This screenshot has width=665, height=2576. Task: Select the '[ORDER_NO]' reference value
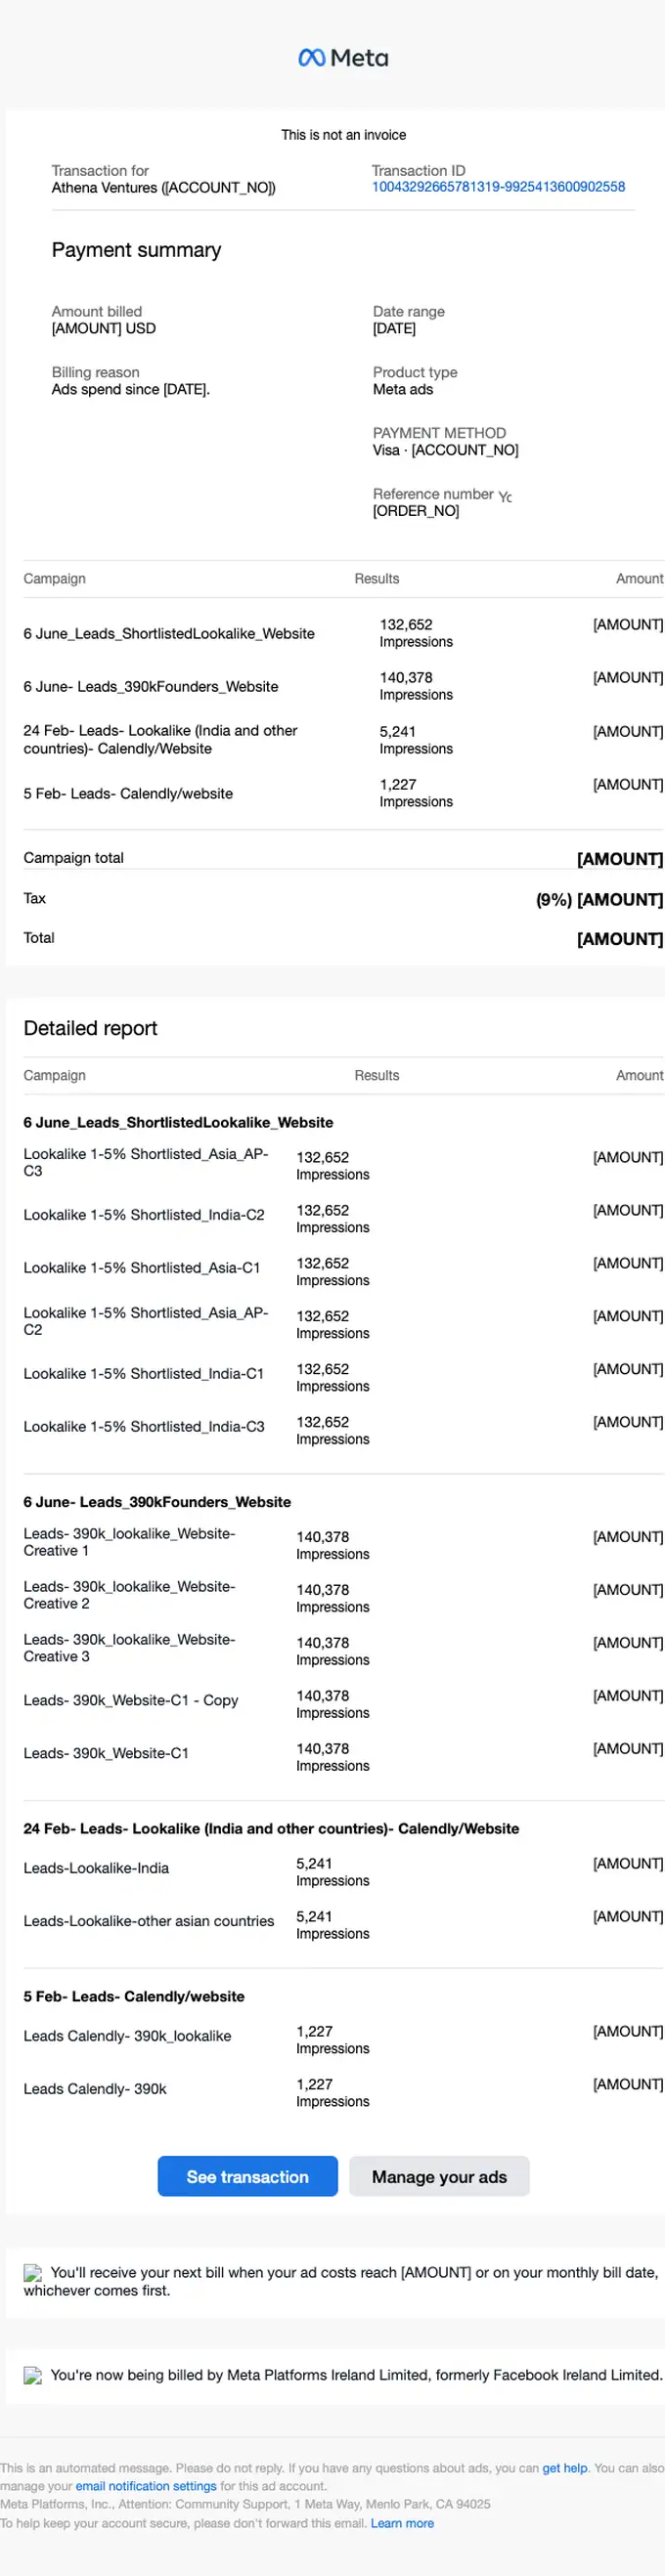click(416, 512)
